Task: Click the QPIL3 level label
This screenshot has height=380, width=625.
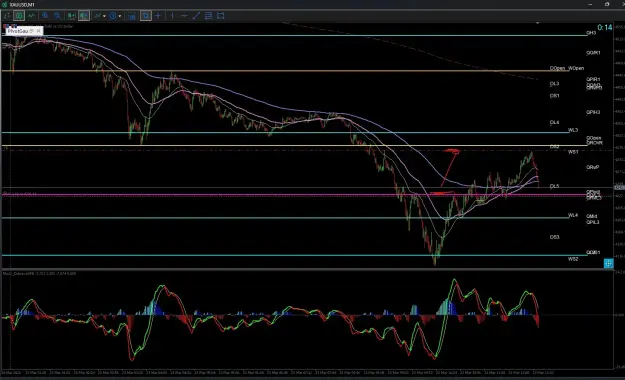Action: click(593, 222)
